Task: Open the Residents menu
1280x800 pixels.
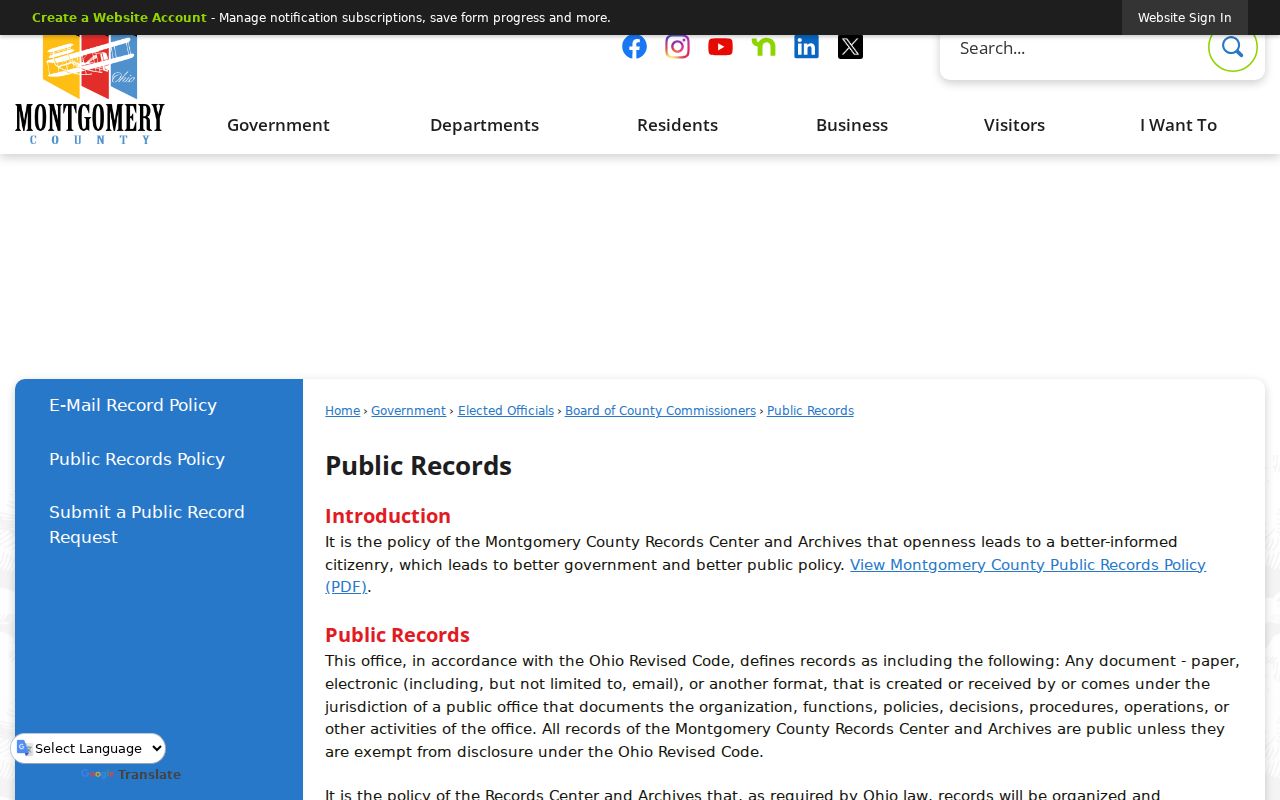Action: click(677, 125)
